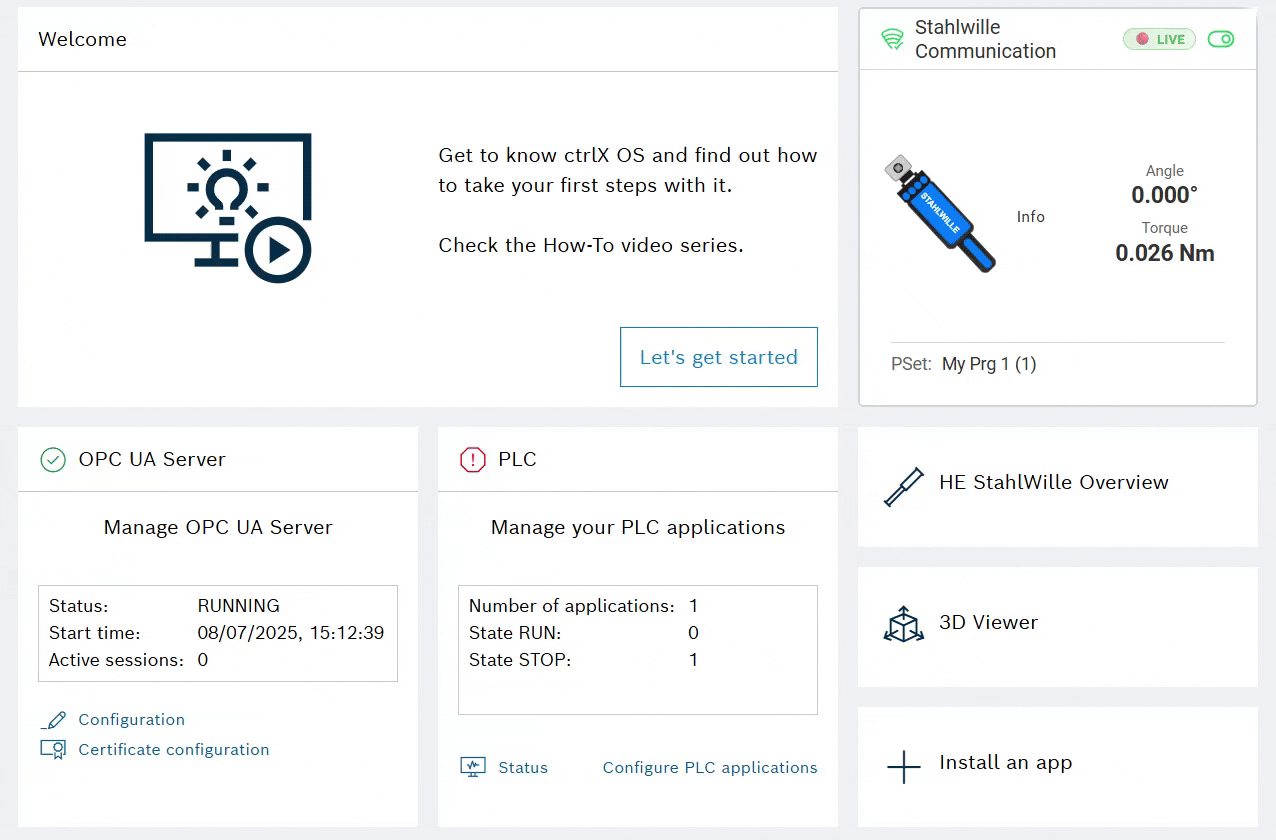This screenshot has height=840, width=1276.
Task: Click the OPC UA Server green checkmark icon
Action: tap(52, 460)
